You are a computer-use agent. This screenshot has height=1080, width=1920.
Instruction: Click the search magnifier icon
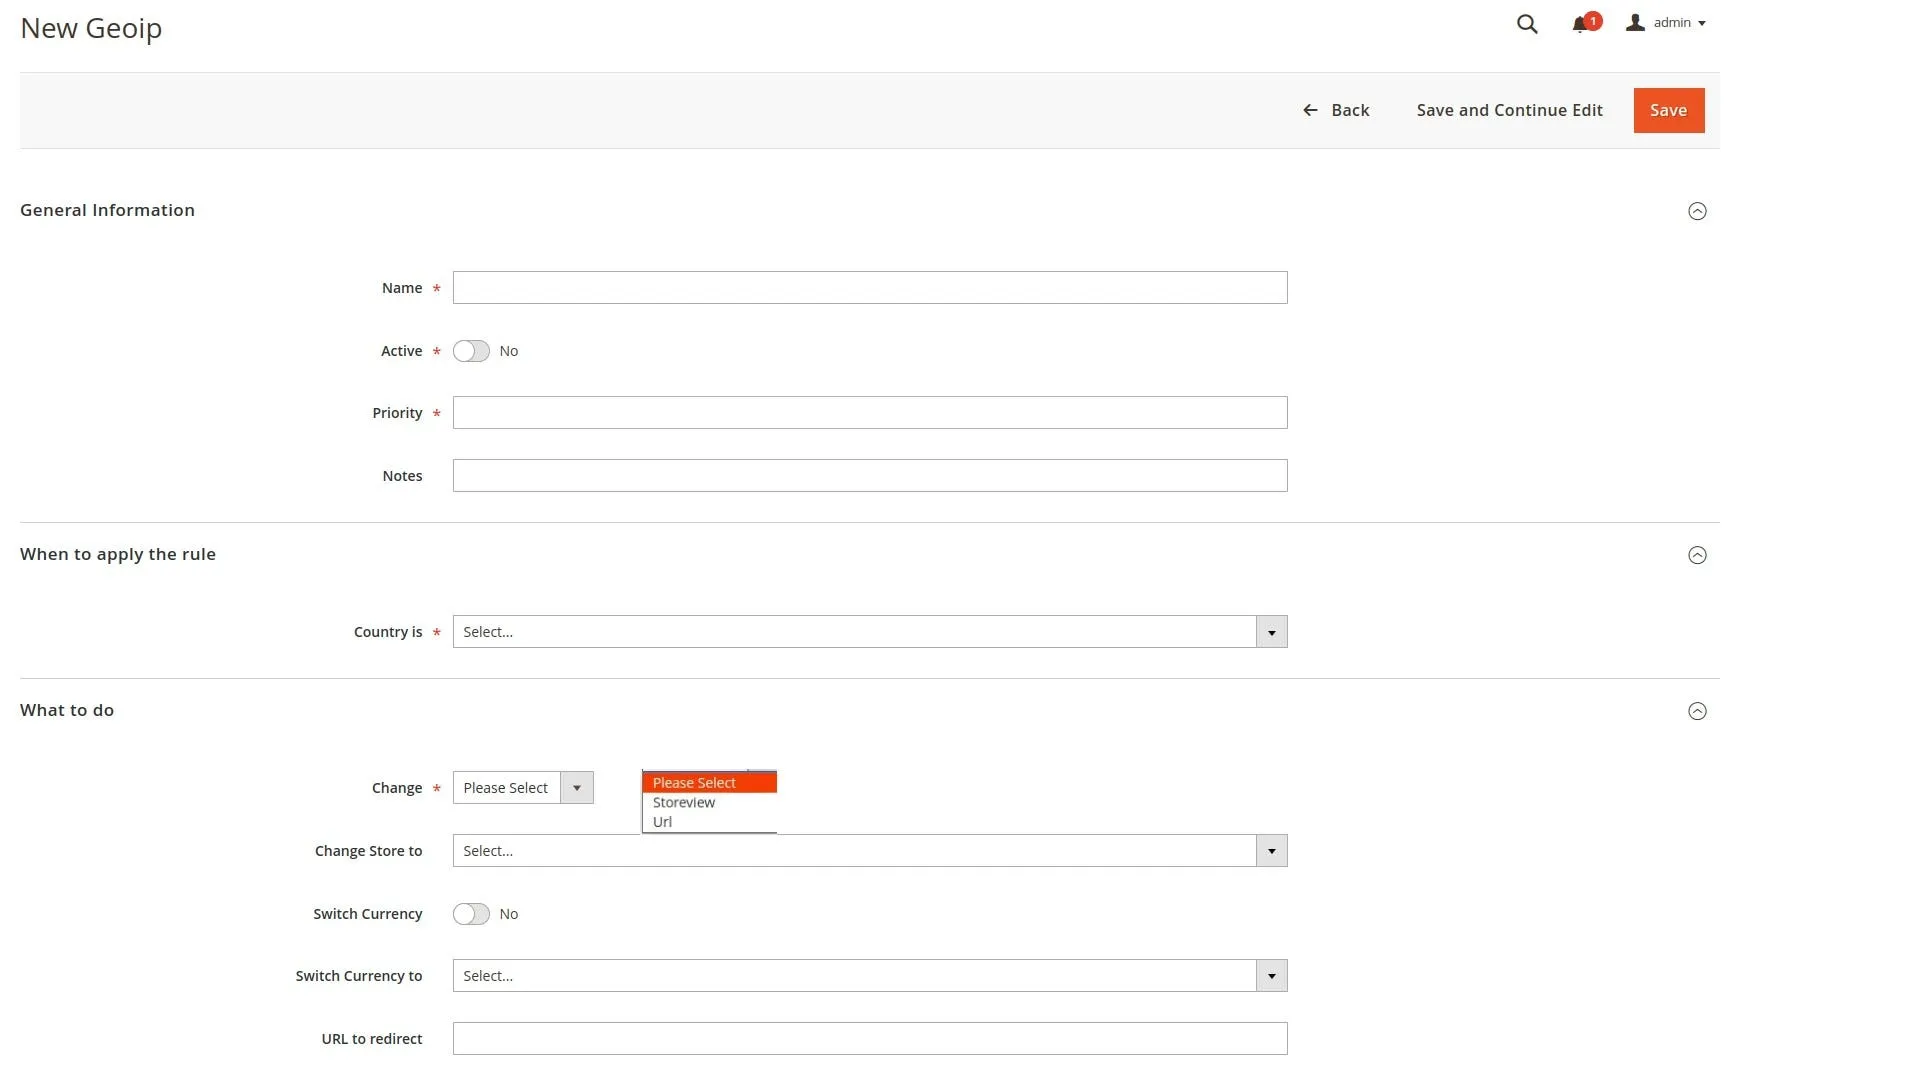coord(1526,24)
